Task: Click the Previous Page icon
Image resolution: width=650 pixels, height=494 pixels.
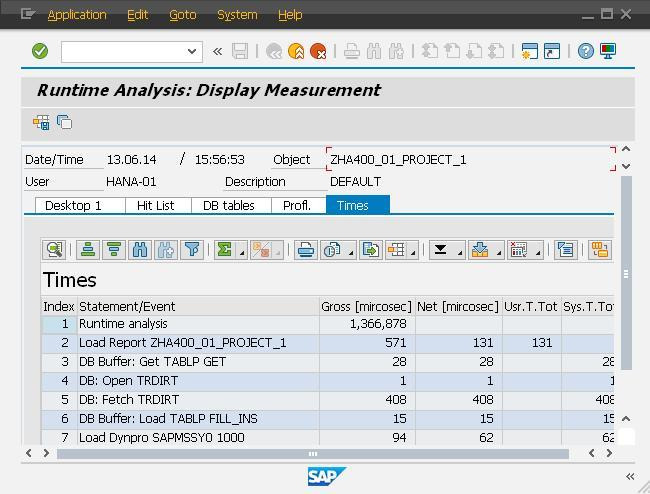Action: (x=452, y=51)
